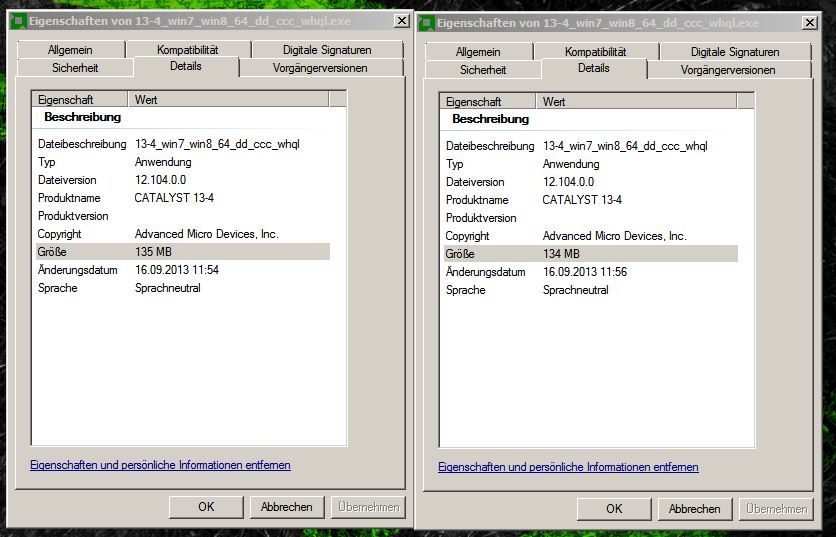Screen dimensions: 836x537
Task: Open Vorgängerversionen tab in left window
Action: [320, 68]
